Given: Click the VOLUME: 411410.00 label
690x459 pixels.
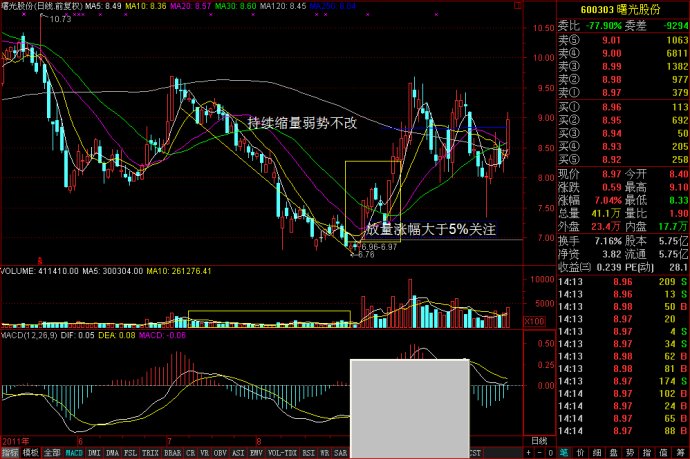Looking at the screenshot, I should pyautogui.click(x=40, y=271).
